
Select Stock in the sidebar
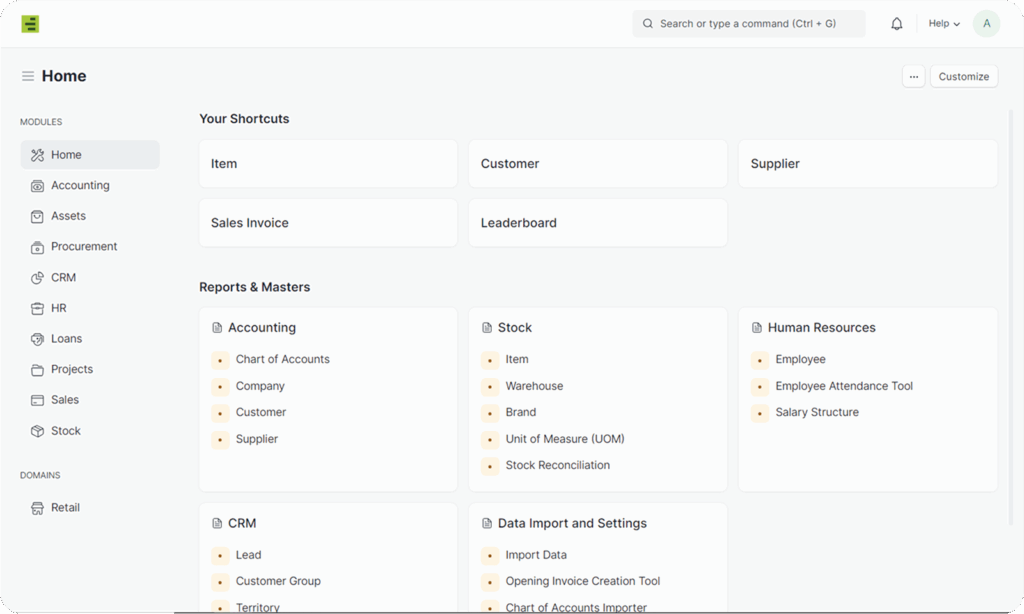(66, 431)
